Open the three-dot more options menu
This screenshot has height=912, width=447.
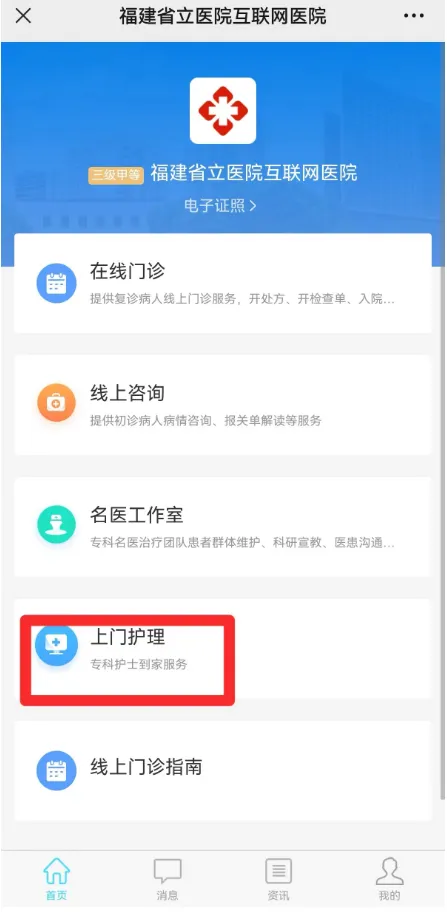pyautogui.click(x=414, y=16)
